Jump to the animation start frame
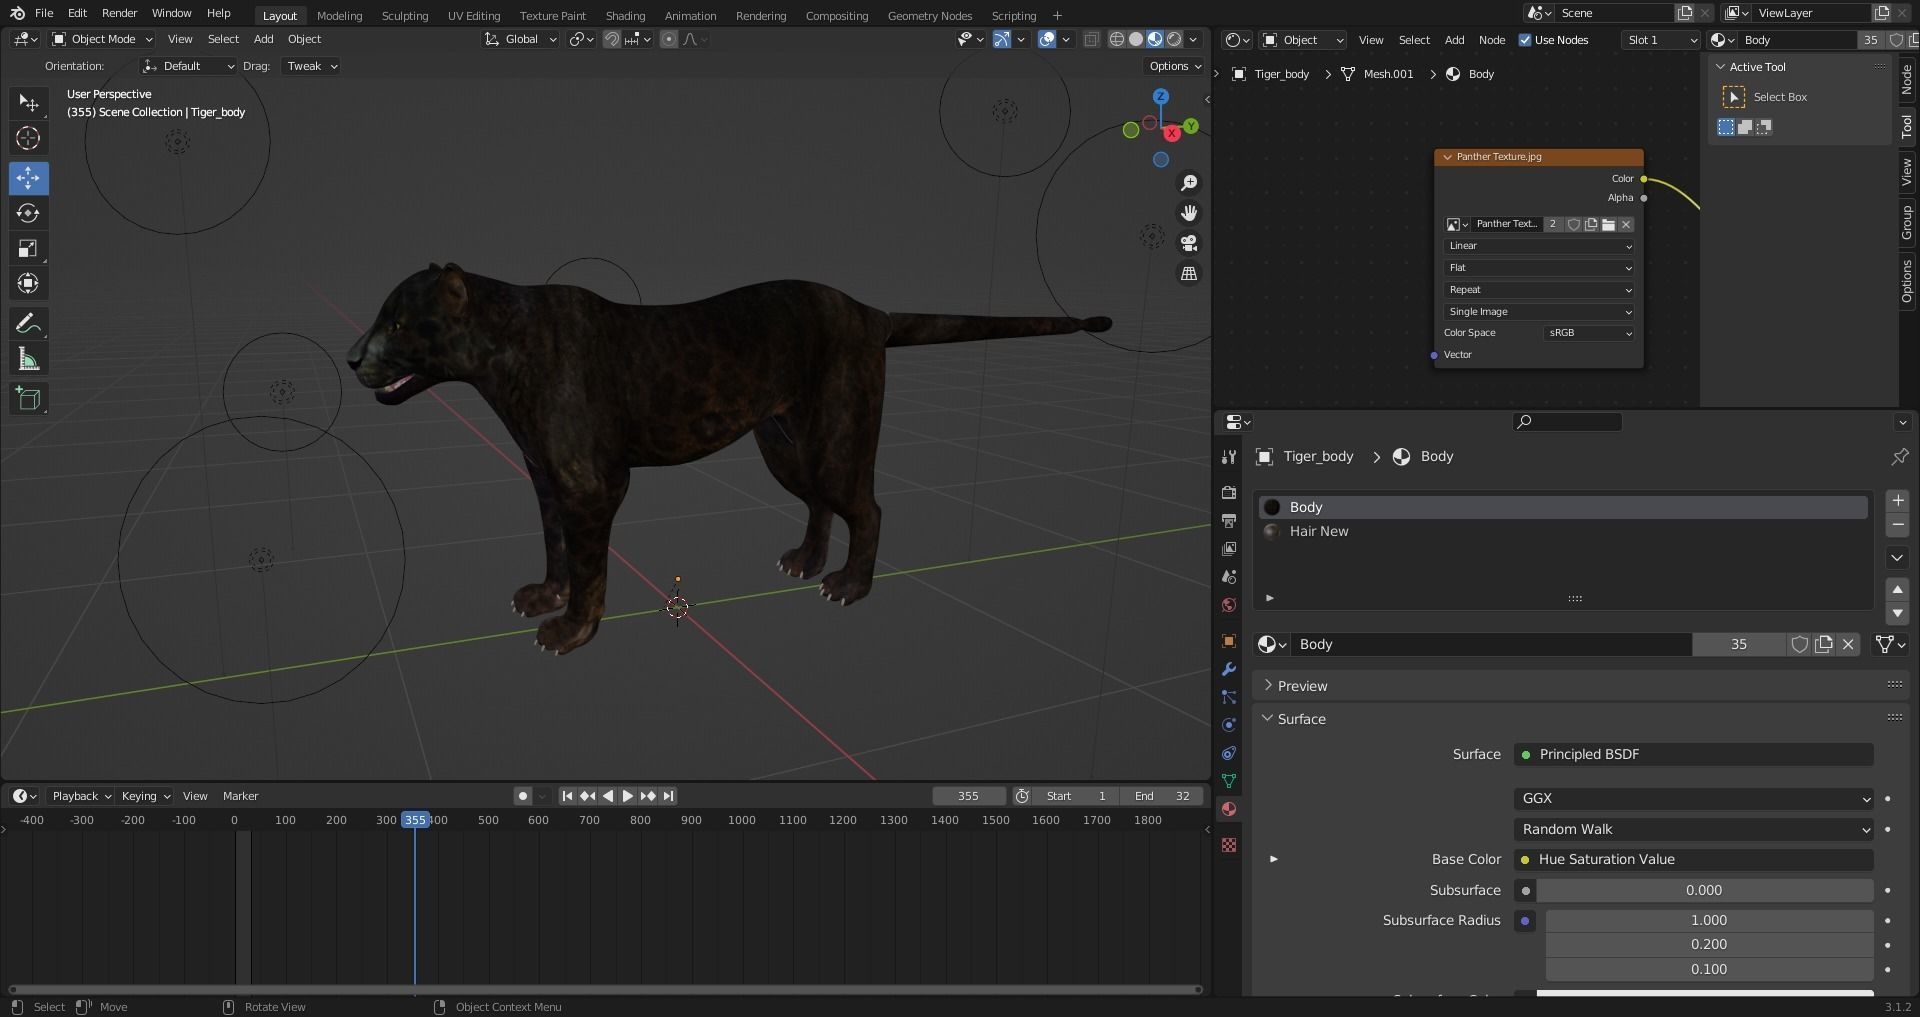Image resolution: width=1920 pixels, height=1017 pixels. [567, 796]
